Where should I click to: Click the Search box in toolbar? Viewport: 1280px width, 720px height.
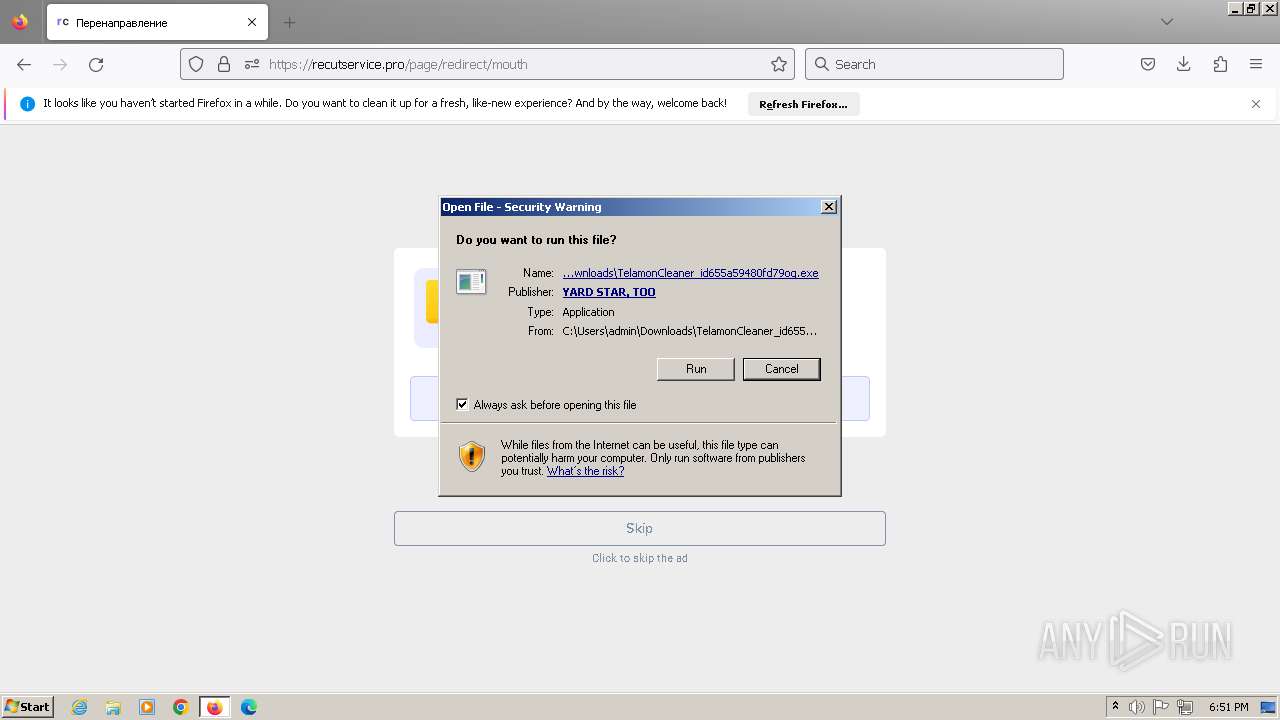934,64
